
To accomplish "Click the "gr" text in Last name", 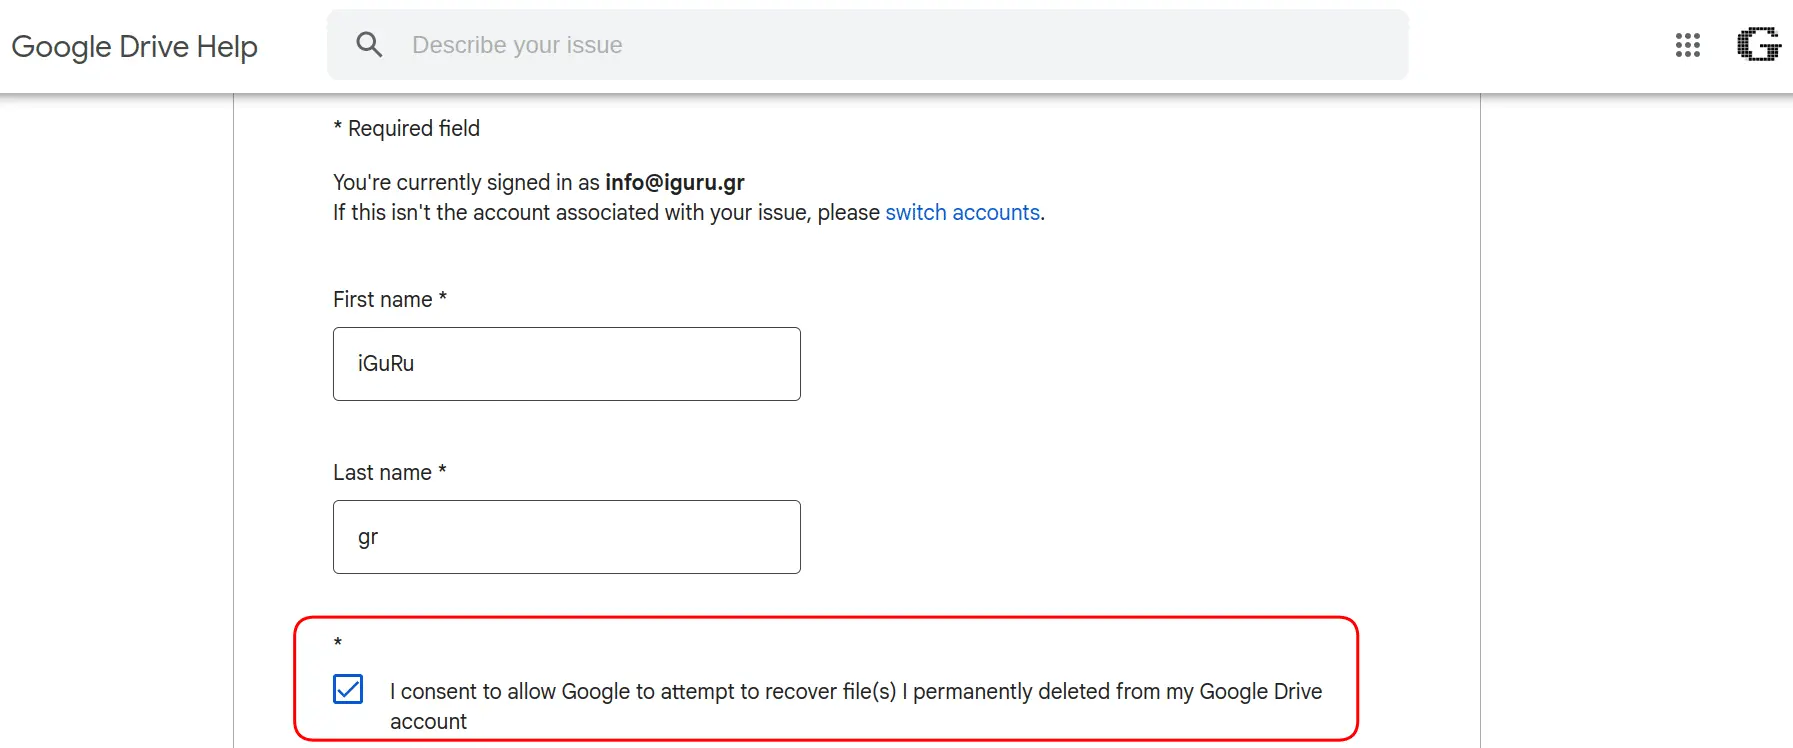I will point(368,538).
